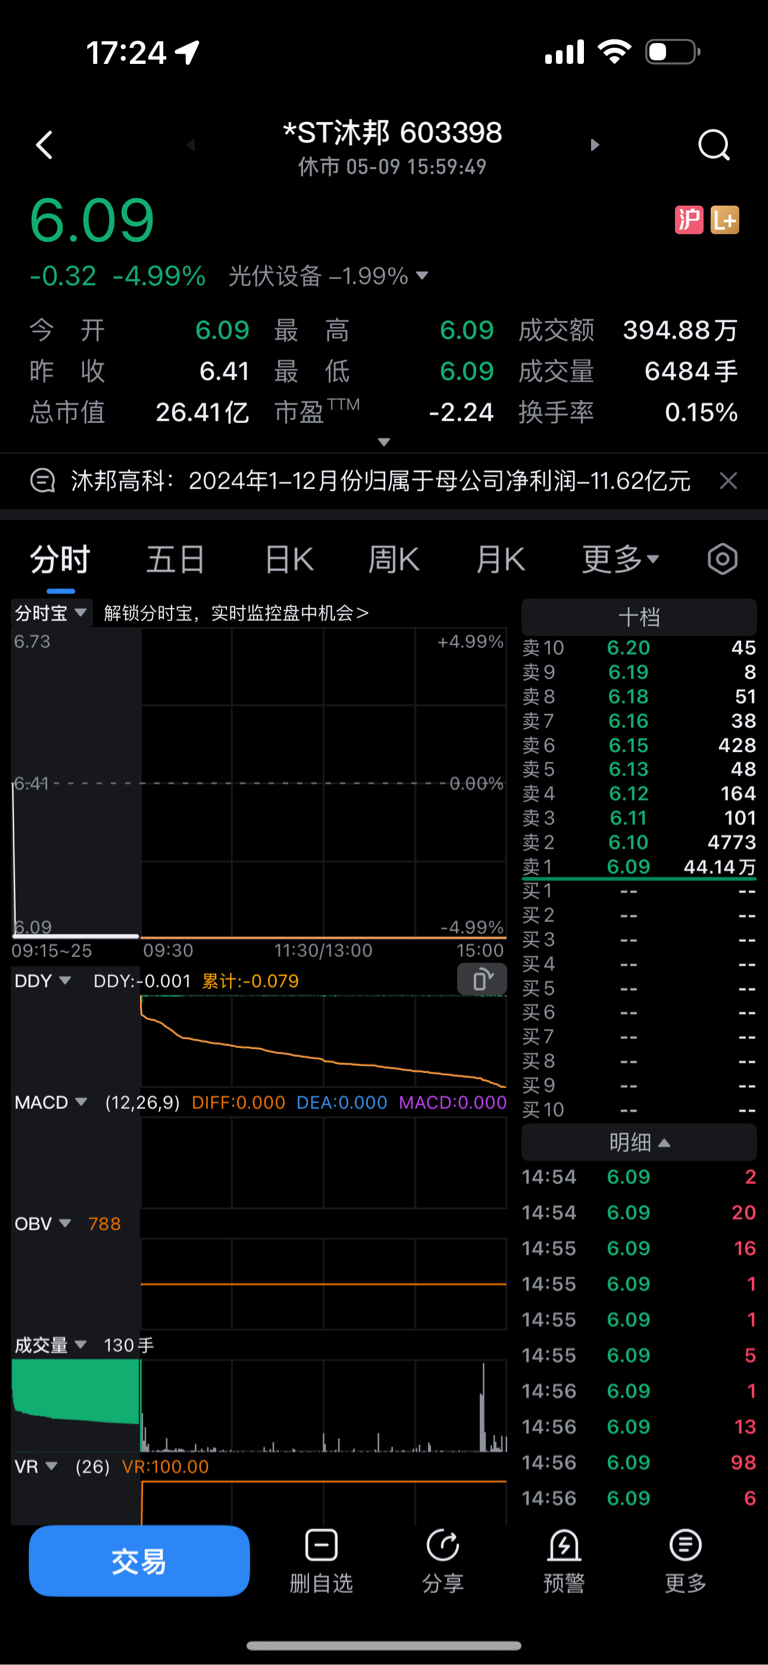
Task: Select the 分时 tab
Action: point(60,559)
